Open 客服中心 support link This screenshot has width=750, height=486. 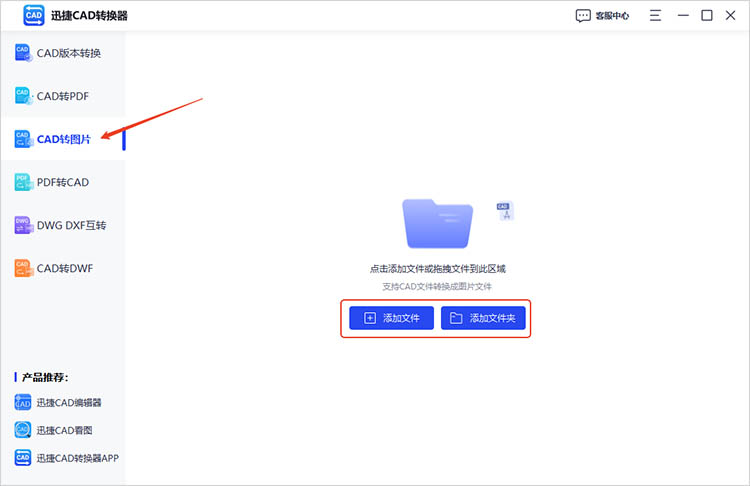(x=603, y=16)
